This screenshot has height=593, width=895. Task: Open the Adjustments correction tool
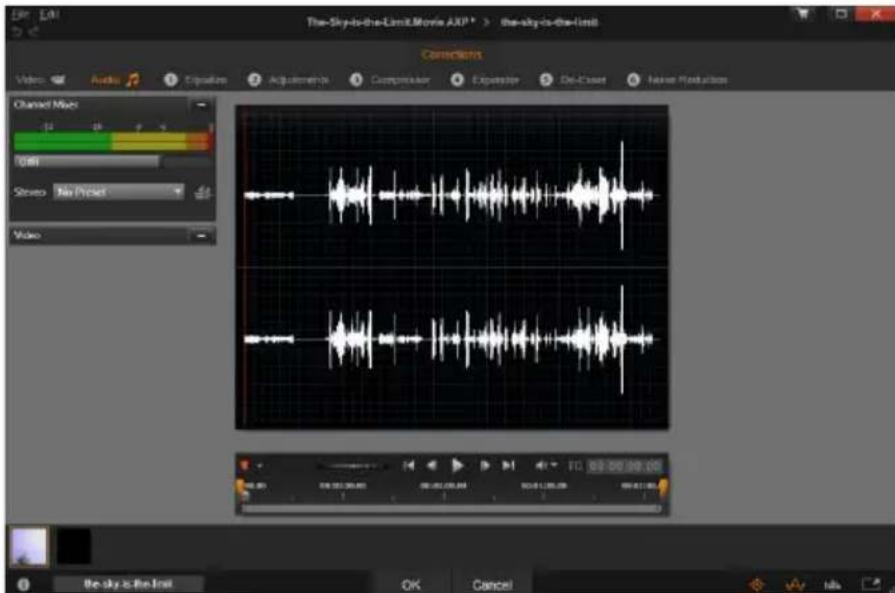tap(288, 80)
